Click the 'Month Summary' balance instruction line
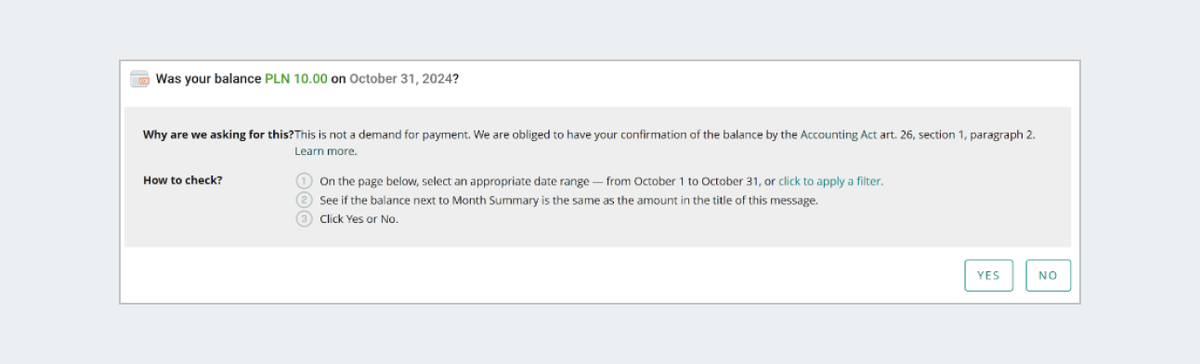This screenshot has height=364, width=1200. pyautogui.click(x=568, y=200)
